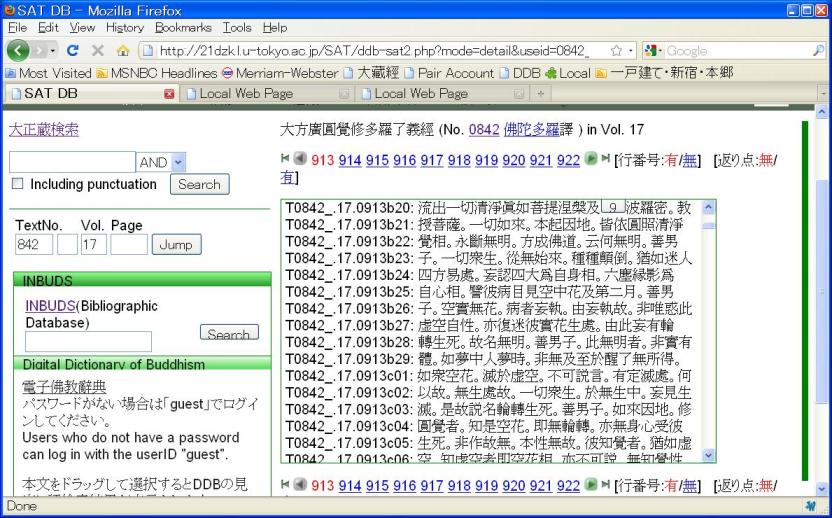Click the Page input field
This screenshot has width=832, height=518.
[129, 245]
